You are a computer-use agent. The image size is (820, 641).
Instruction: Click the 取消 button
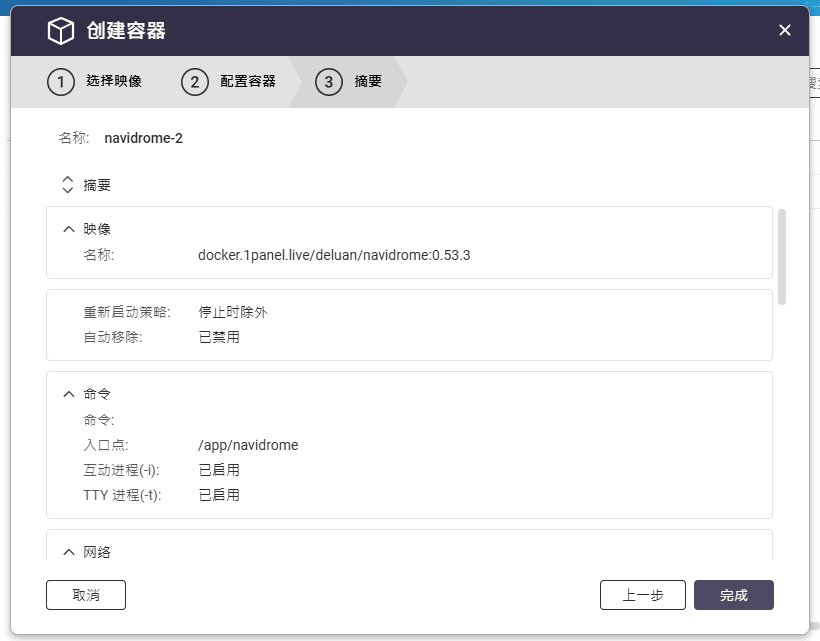[86, 595]
